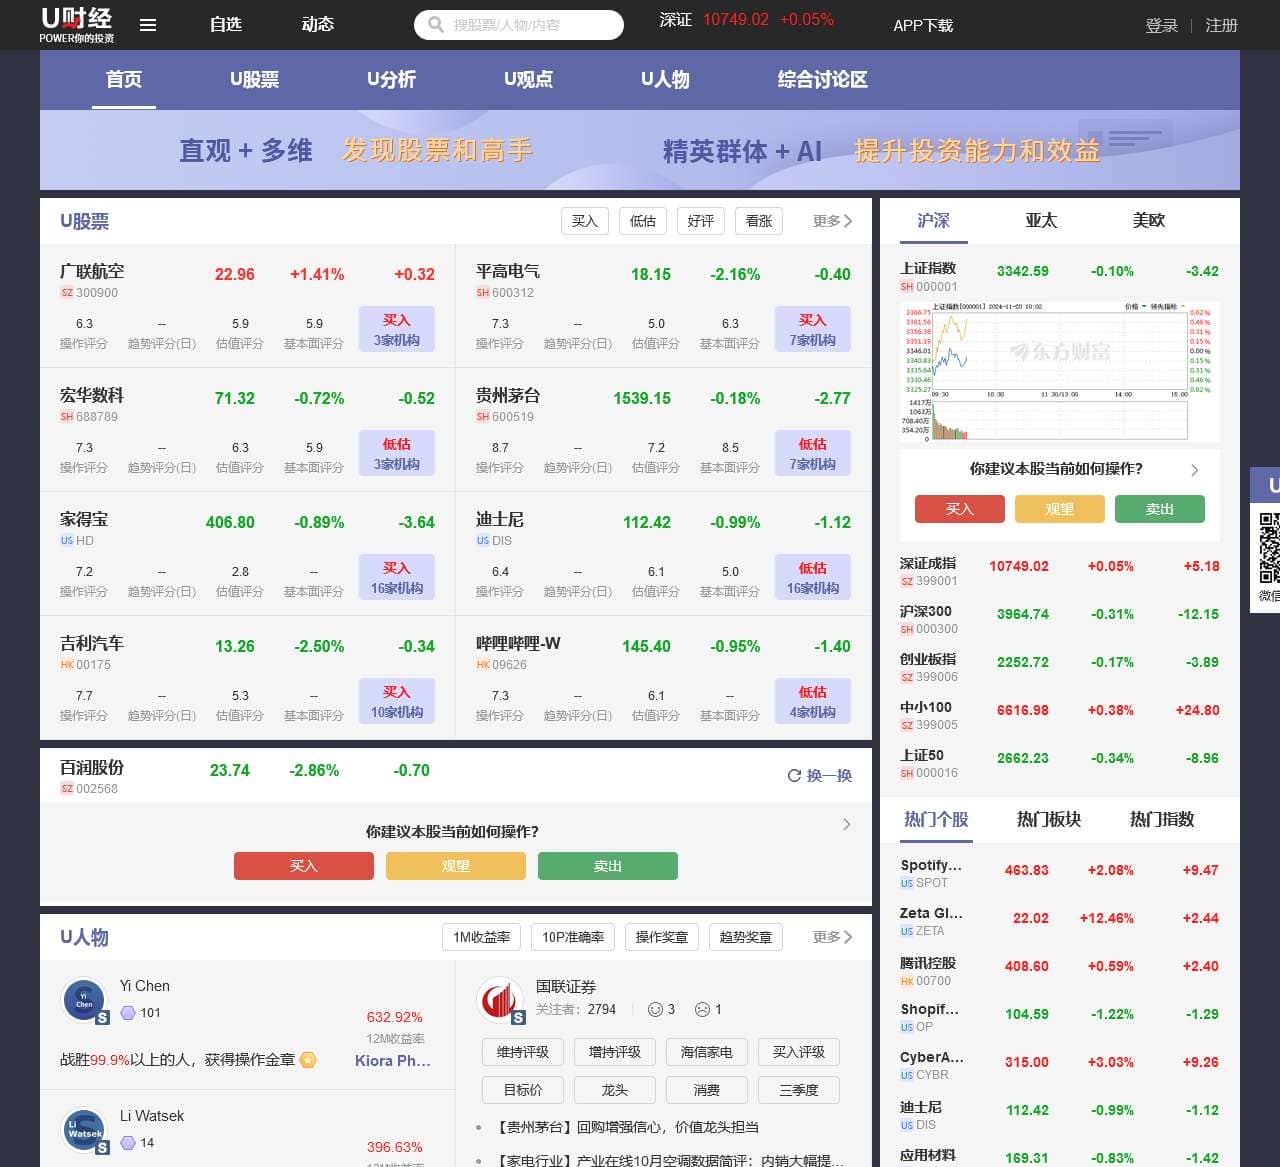Open 自选 in the top bar
Image resolution: width=1280 pixels, height=1167 pixels.
(226, 24)
